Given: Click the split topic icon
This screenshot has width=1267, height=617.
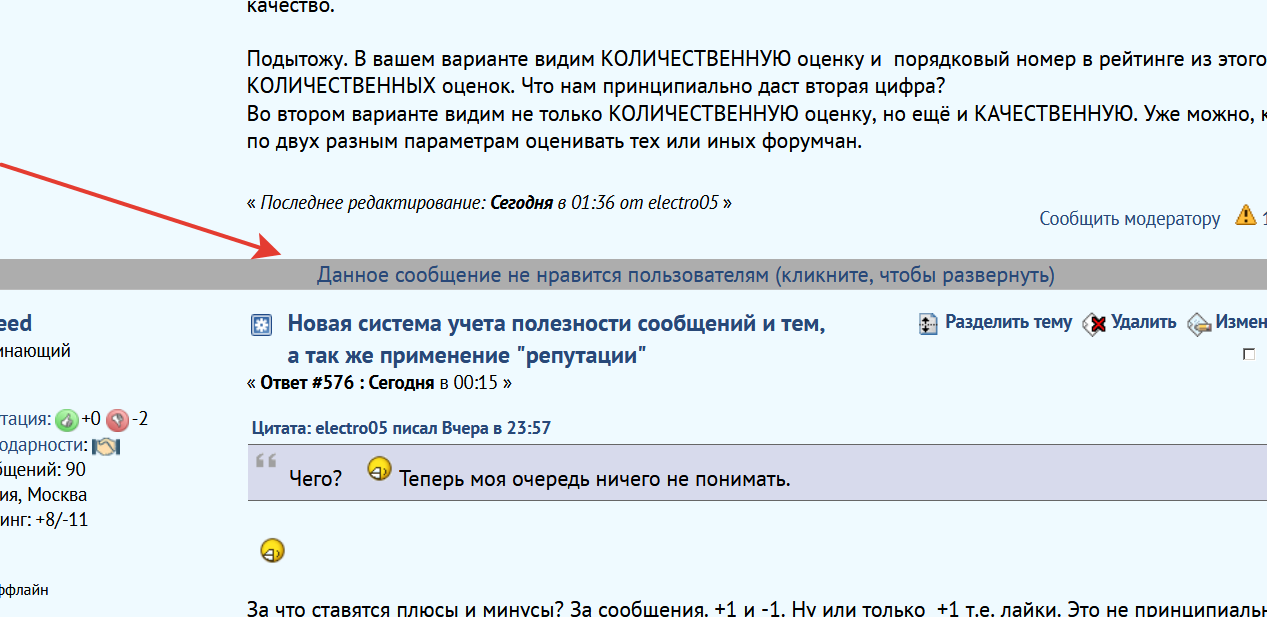Looking at the screenshot, I should point(928,323).
